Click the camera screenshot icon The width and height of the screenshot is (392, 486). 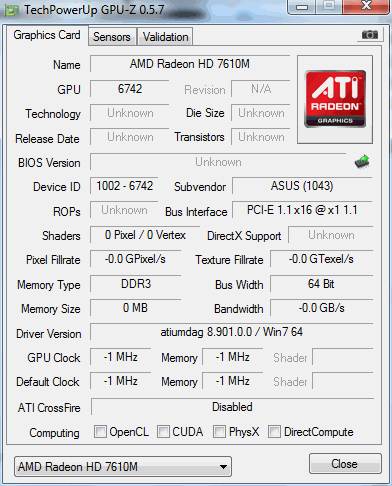click(370, 34)
